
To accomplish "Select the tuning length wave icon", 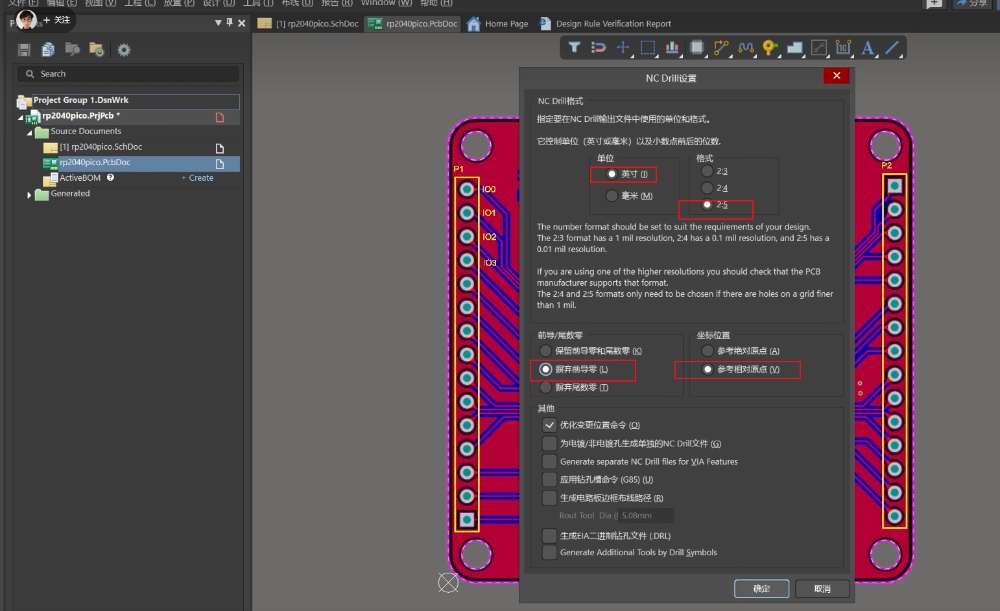I will [746, 48].
